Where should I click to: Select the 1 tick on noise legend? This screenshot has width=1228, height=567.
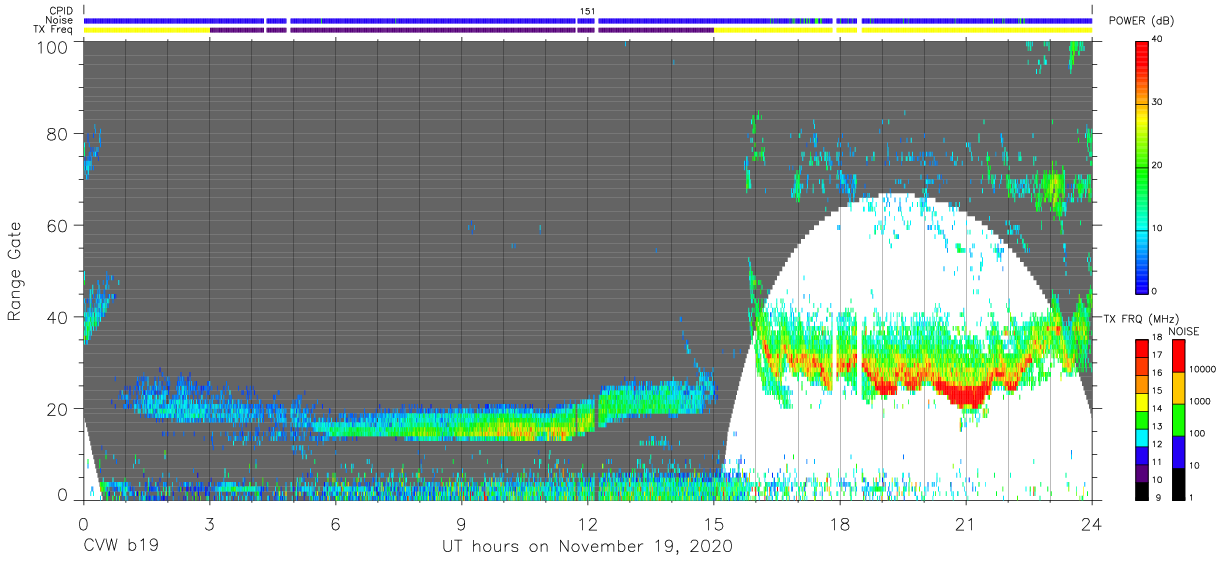point(1189,497)
